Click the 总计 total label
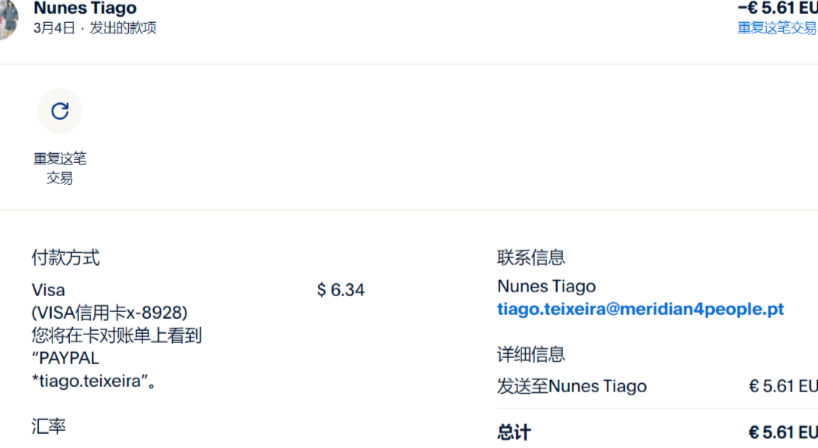Screen dimensions: 818x448 click(514, 432)
